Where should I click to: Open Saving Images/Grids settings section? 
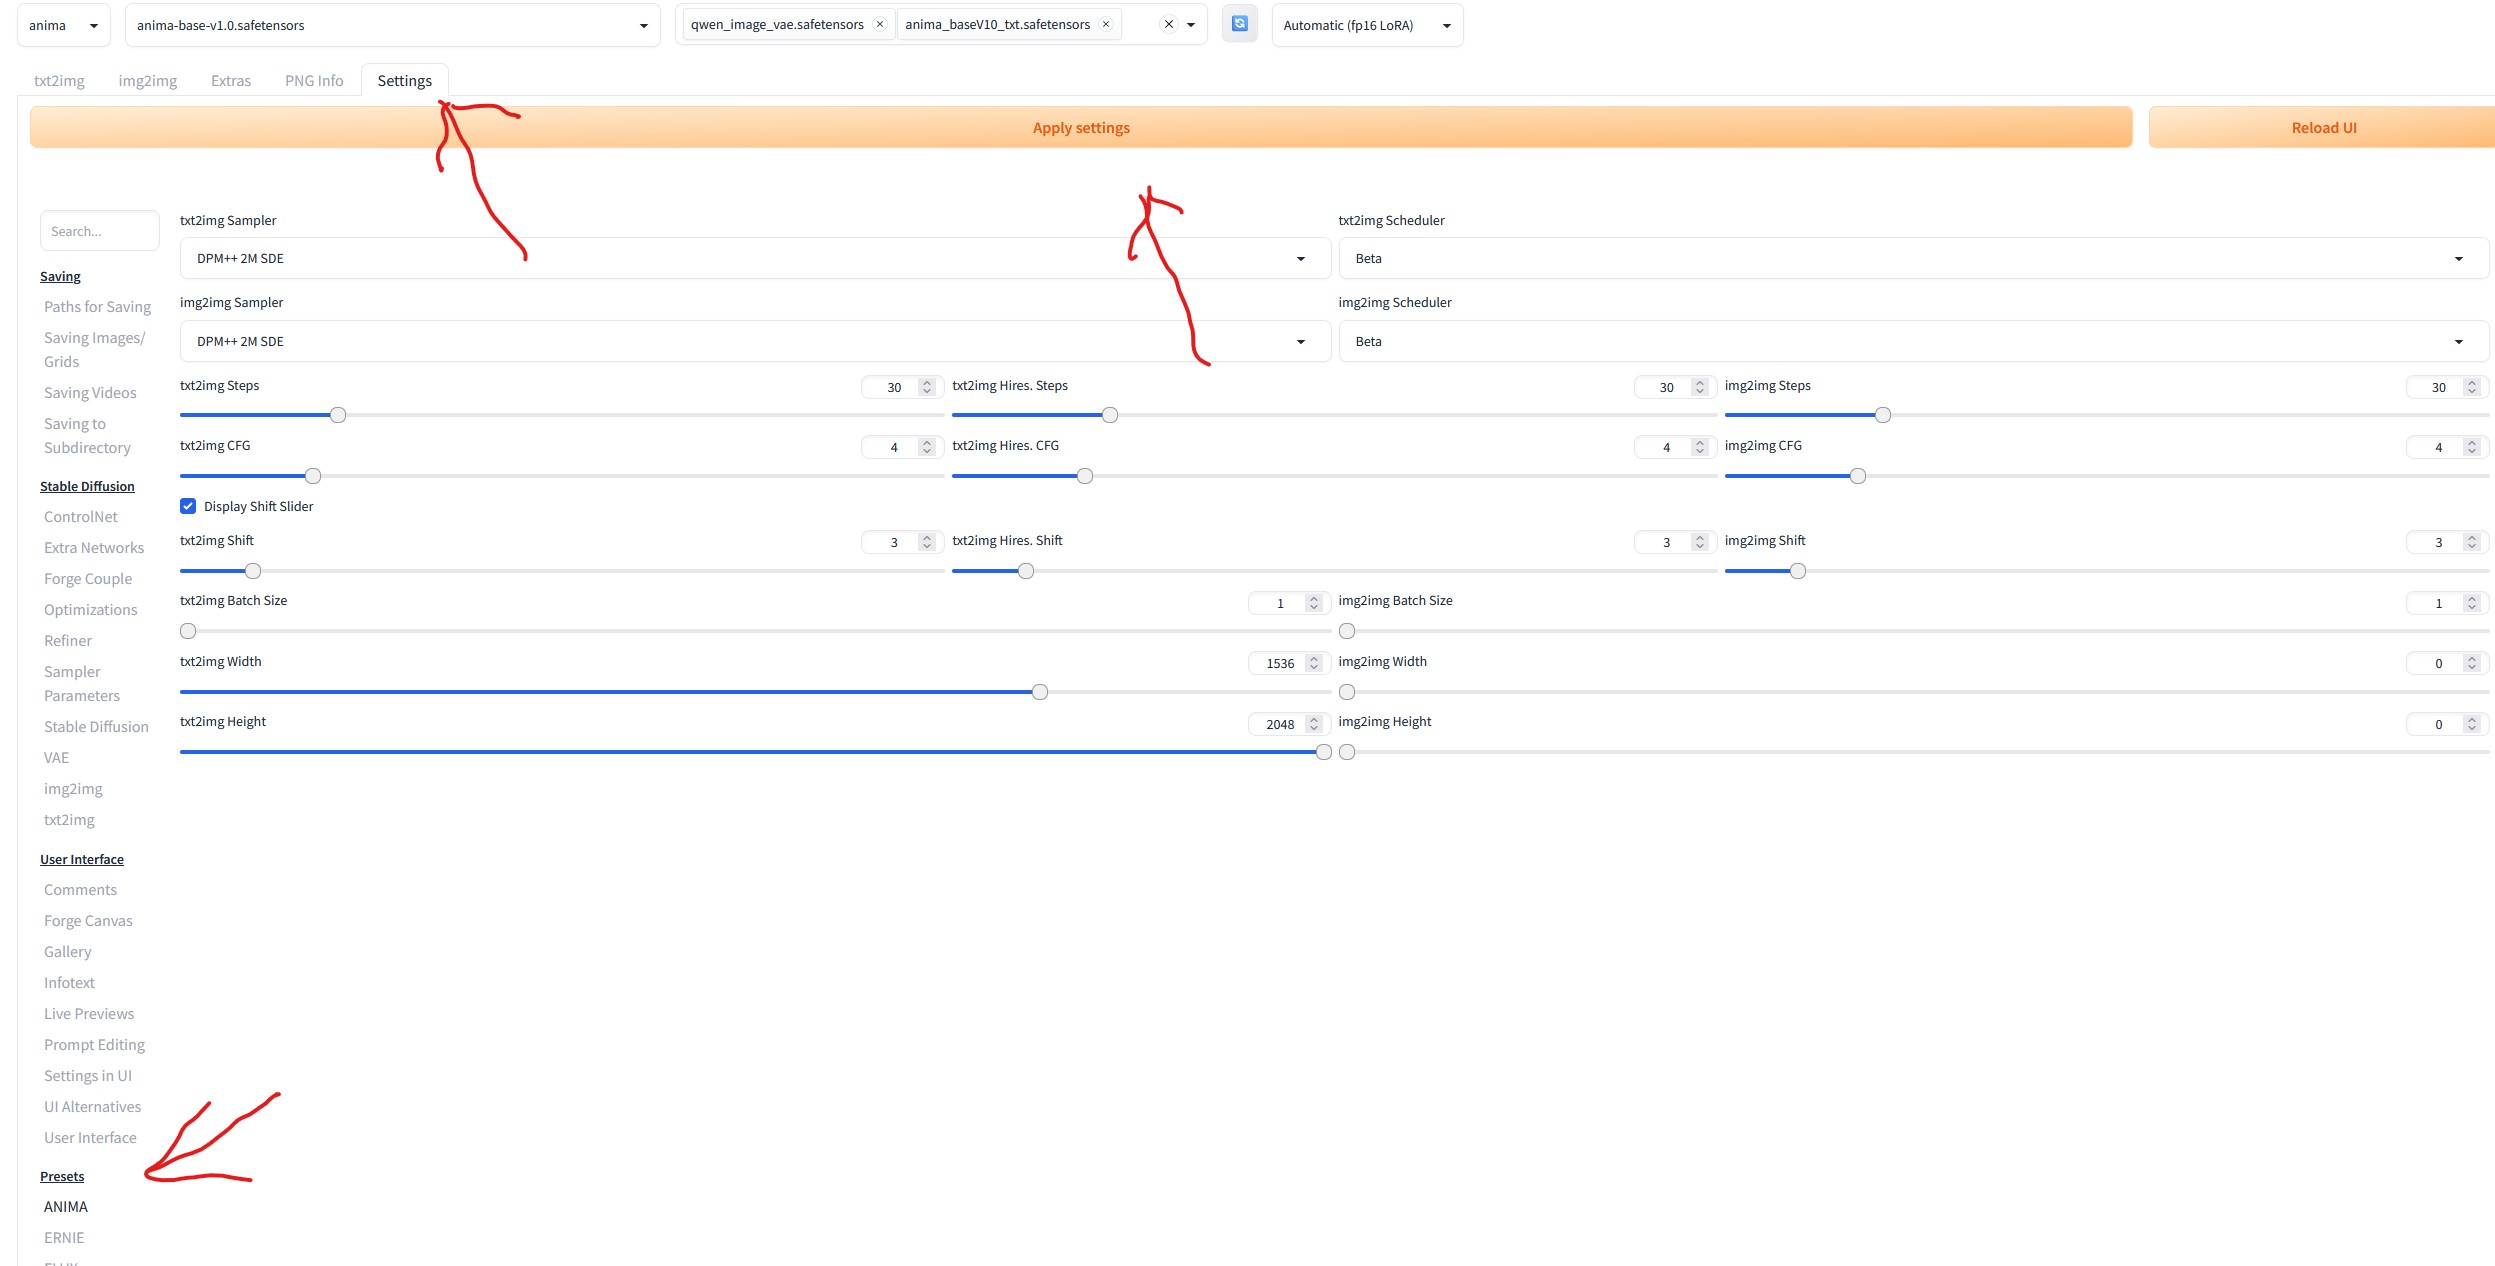pos(94,350)
